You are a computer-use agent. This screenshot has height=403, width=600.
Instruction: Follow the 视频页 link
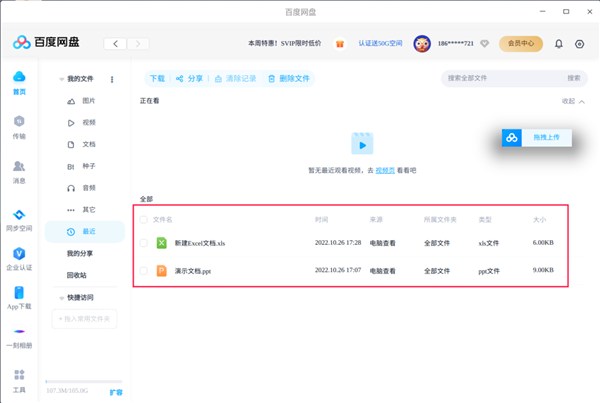pyautogui.click(x=384, y=171)
